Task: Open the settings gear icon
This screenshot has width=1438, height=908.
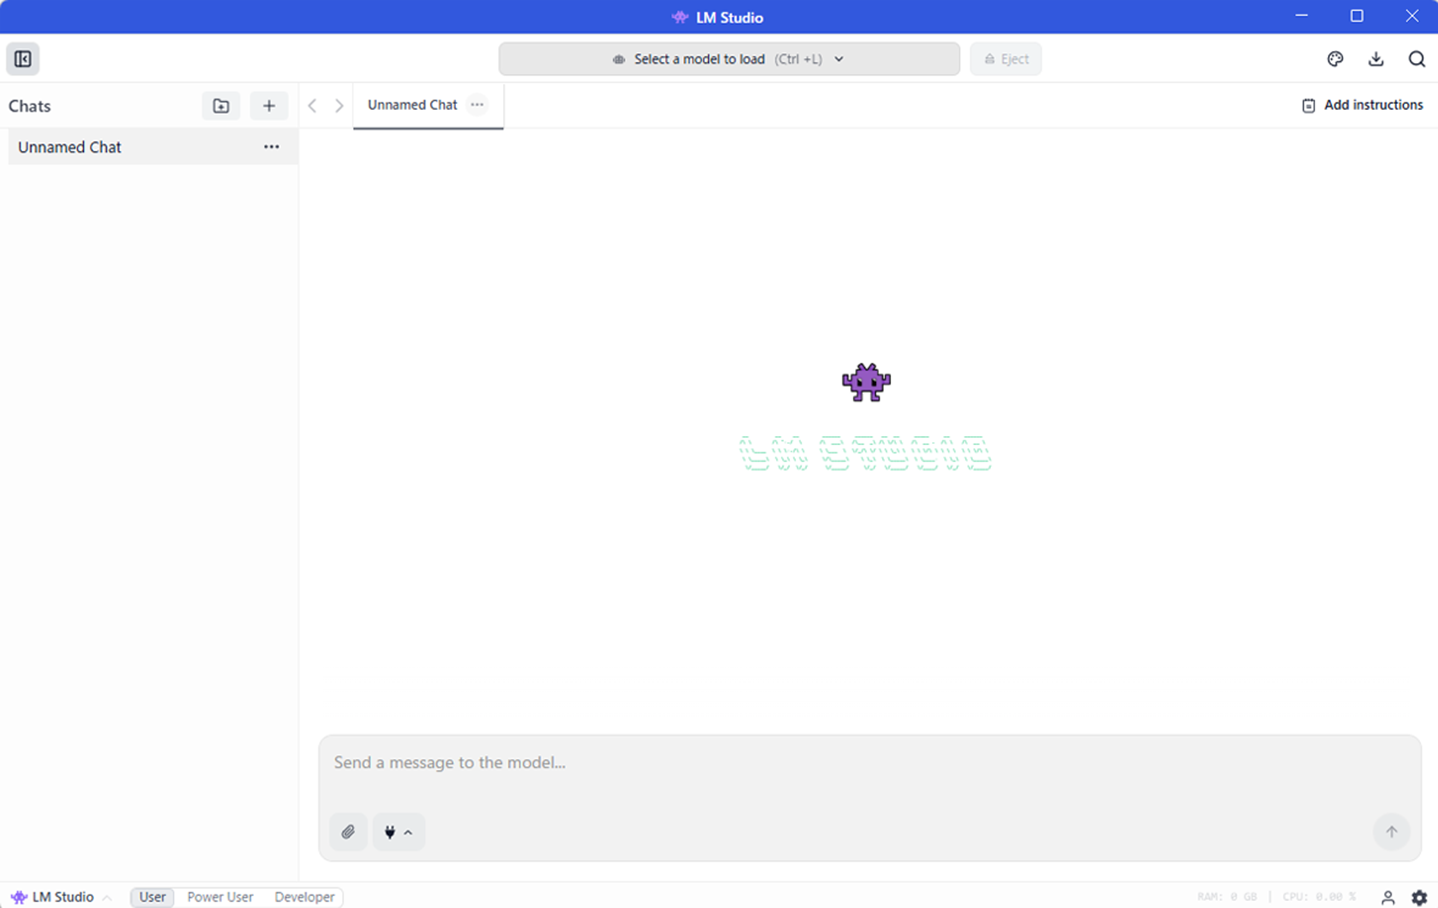Action: point(1419,897)
